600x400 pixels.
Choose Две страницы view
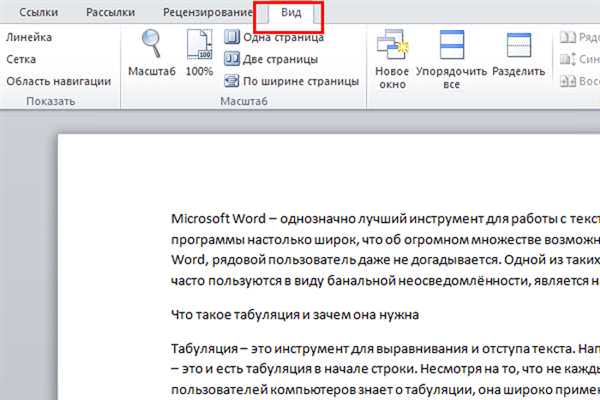(x=271, y=59)
